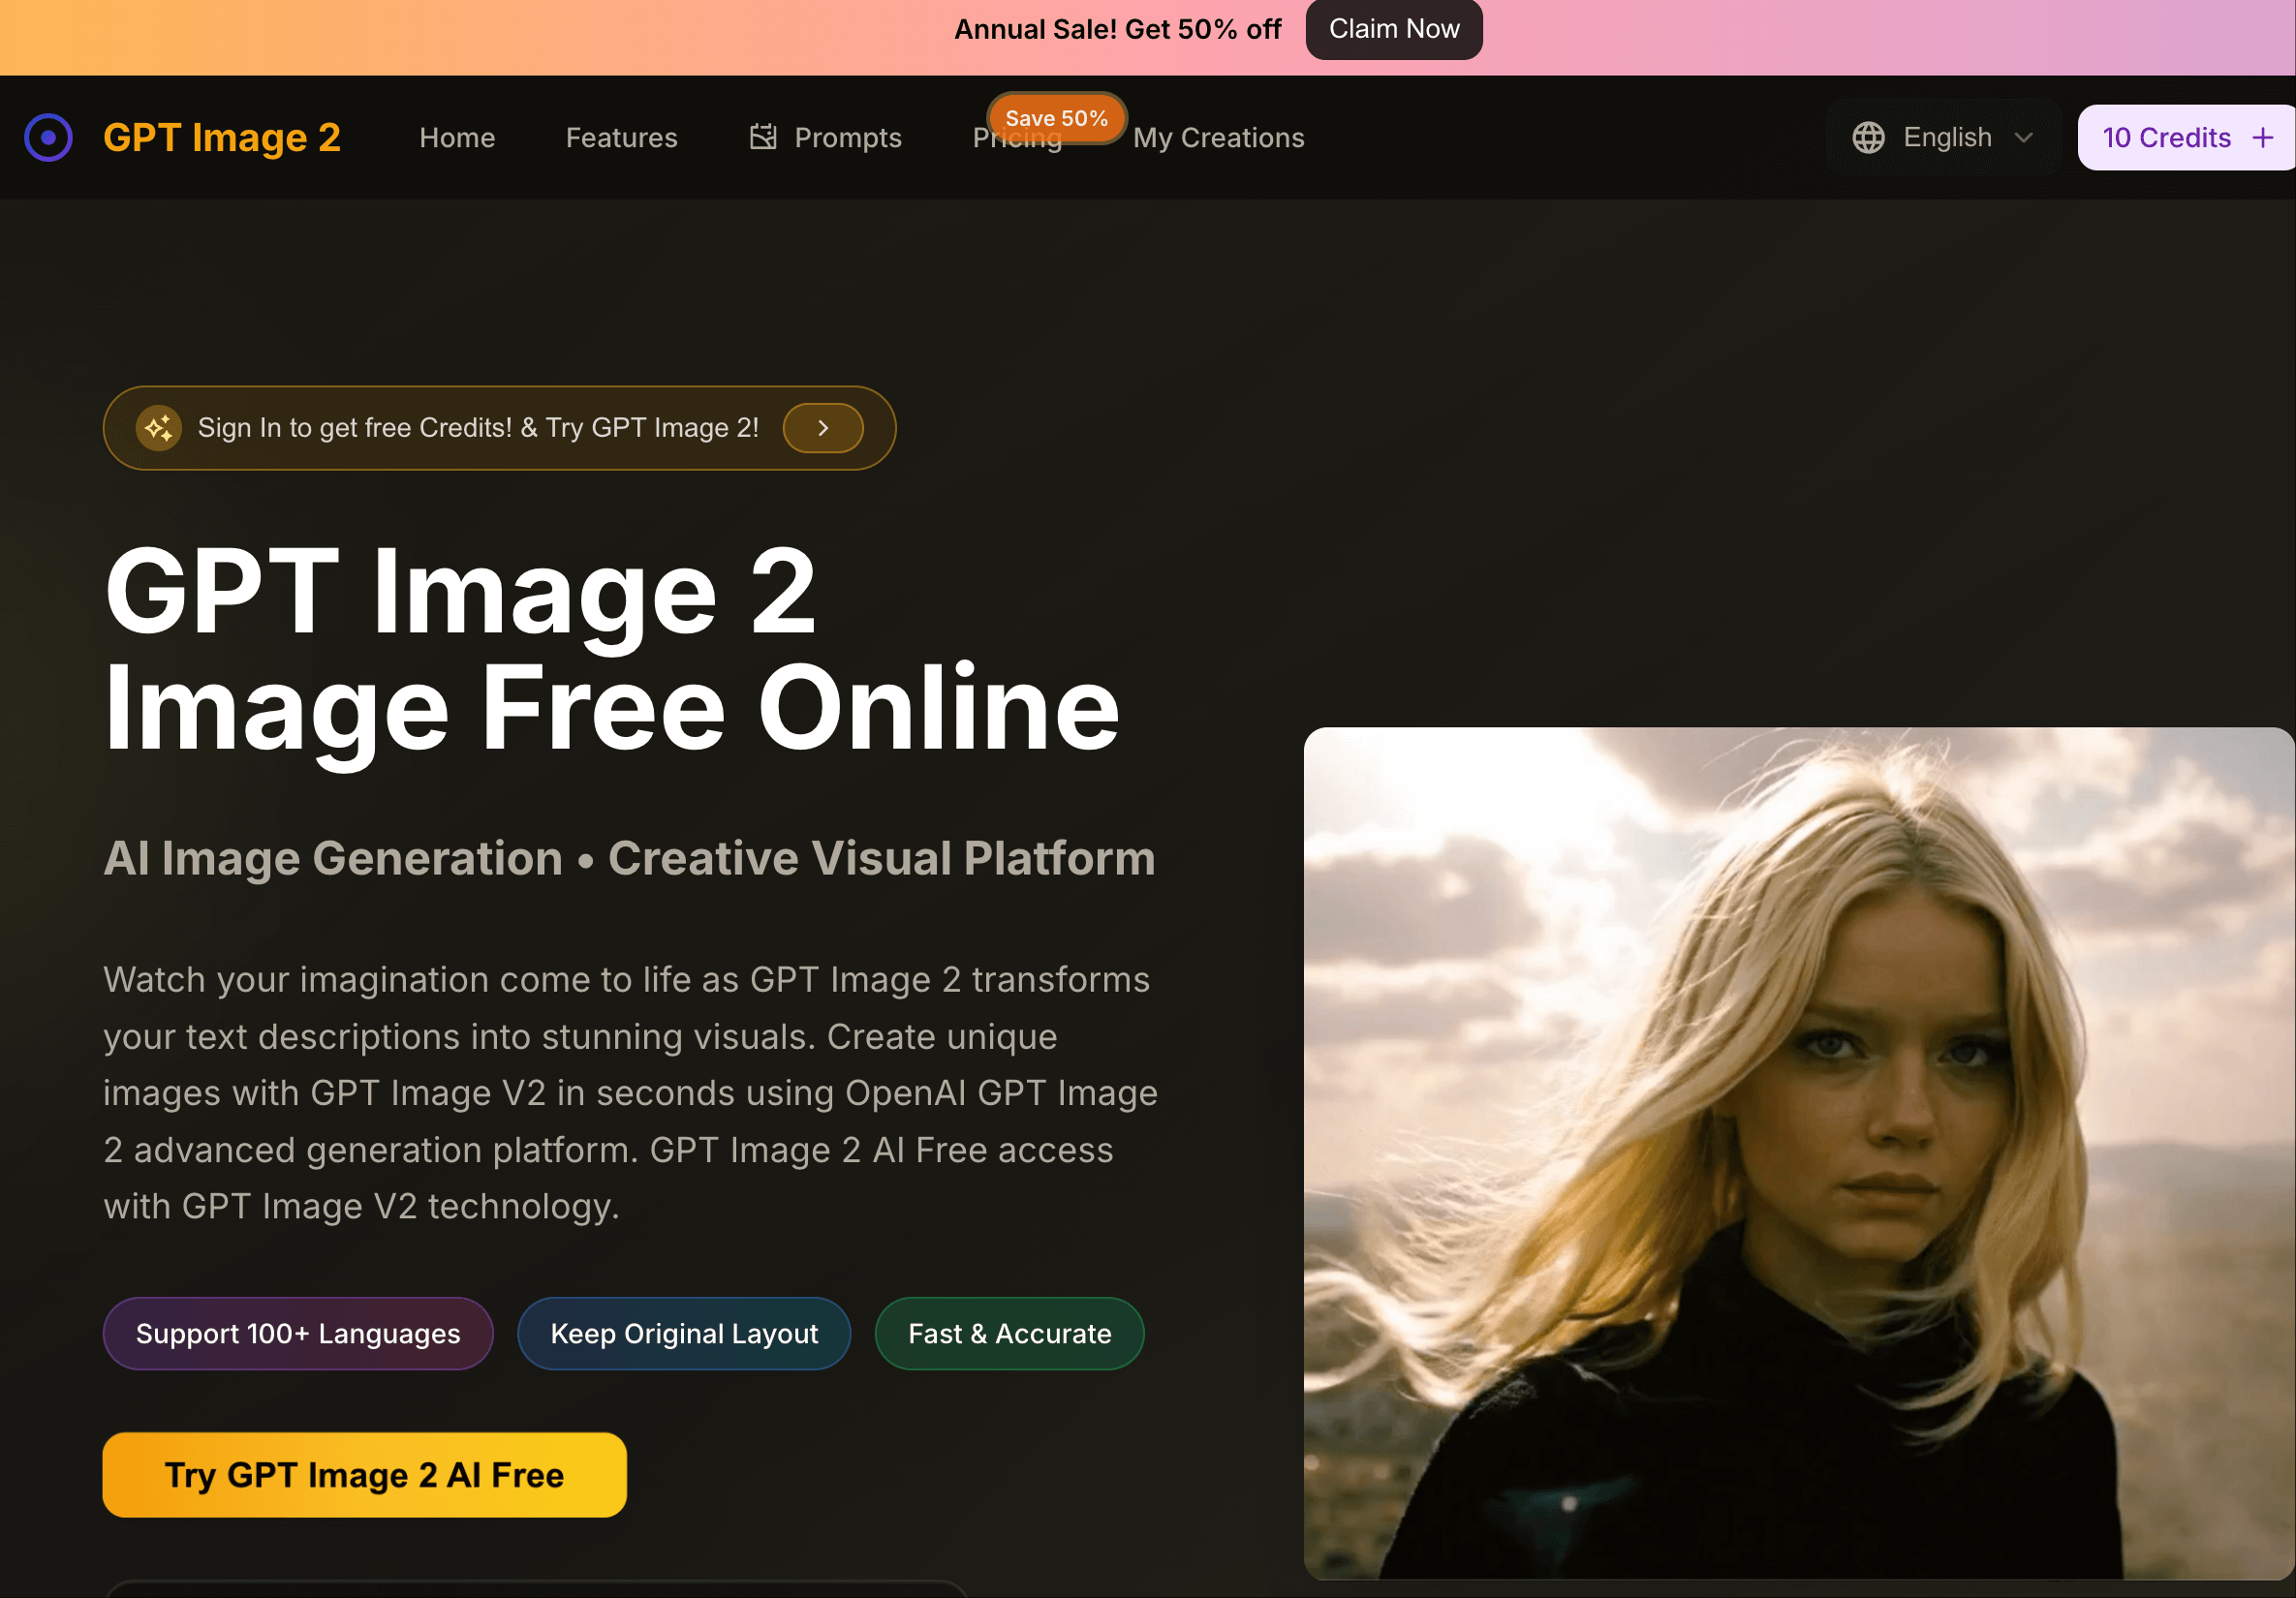Viewport: 2296px width, 1598px height.
Task: Go to My Creations
Action: pos(1218,137)
